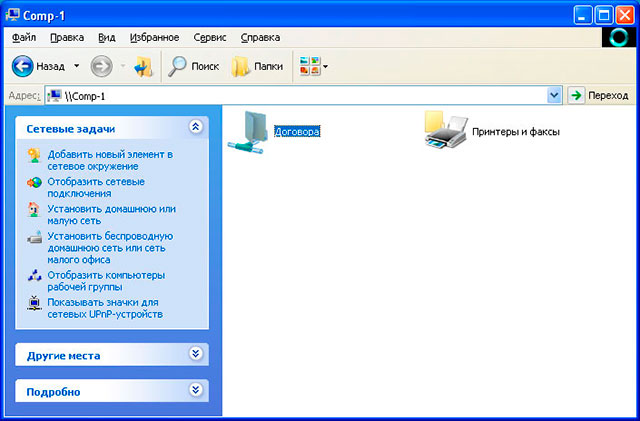Image resolution: width=640 pixels, height=421 pixels.
Task: Expand the Подробно panel
Action: pyautogui.click(x=196, y=390)
